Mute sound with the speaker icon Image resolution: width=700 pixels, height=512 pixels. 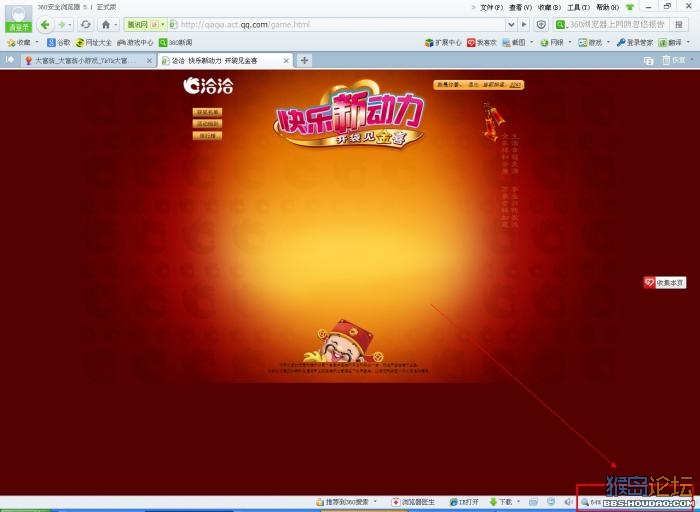[x=568, y=502]
